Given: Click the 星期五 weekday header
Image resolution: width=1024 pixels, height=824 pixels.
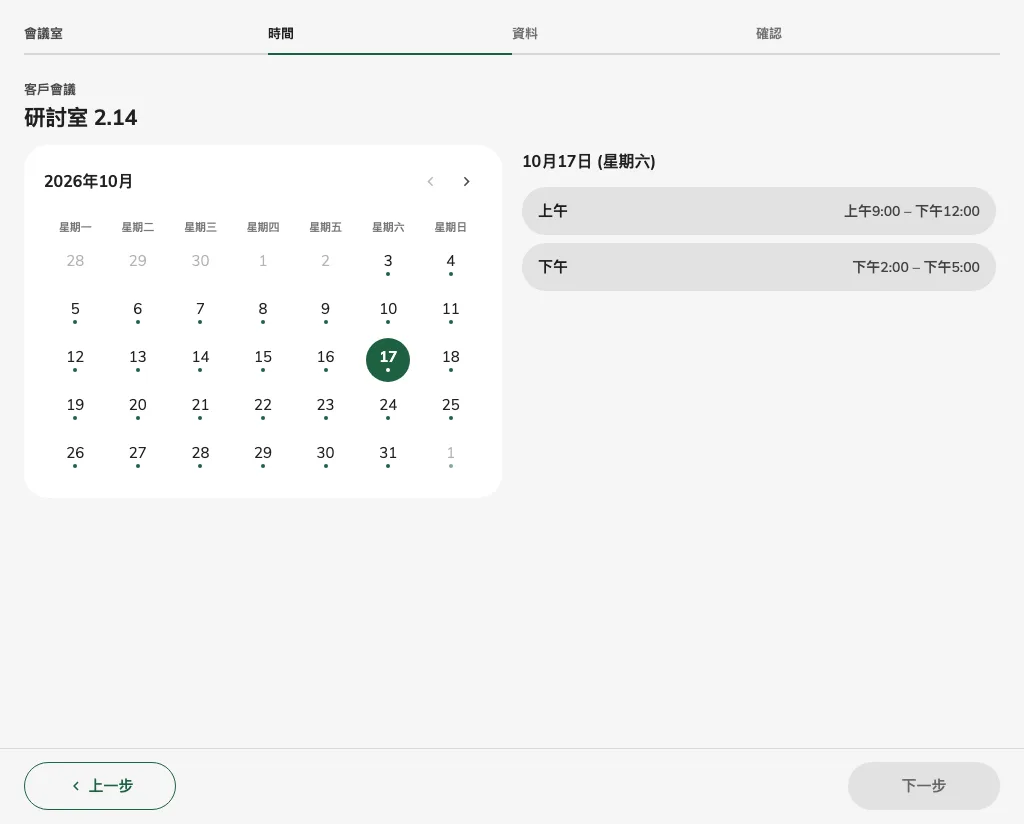Looking at the screenshot, I should point(325,227).
